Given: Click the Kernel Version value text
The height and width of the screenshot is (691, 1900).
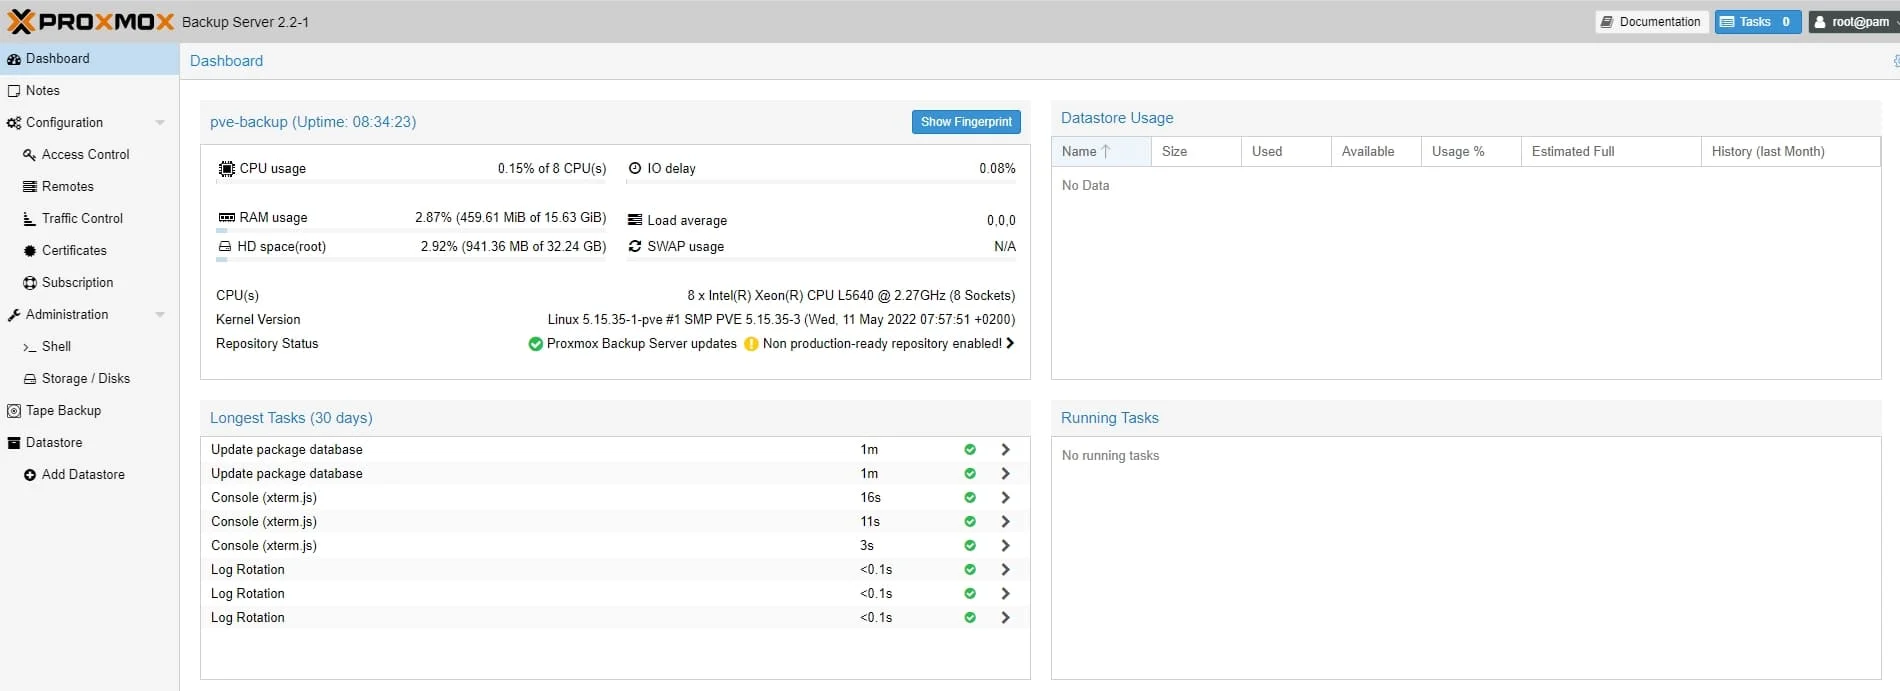Looking at the screenshot, I should click(x=781, y=319).
